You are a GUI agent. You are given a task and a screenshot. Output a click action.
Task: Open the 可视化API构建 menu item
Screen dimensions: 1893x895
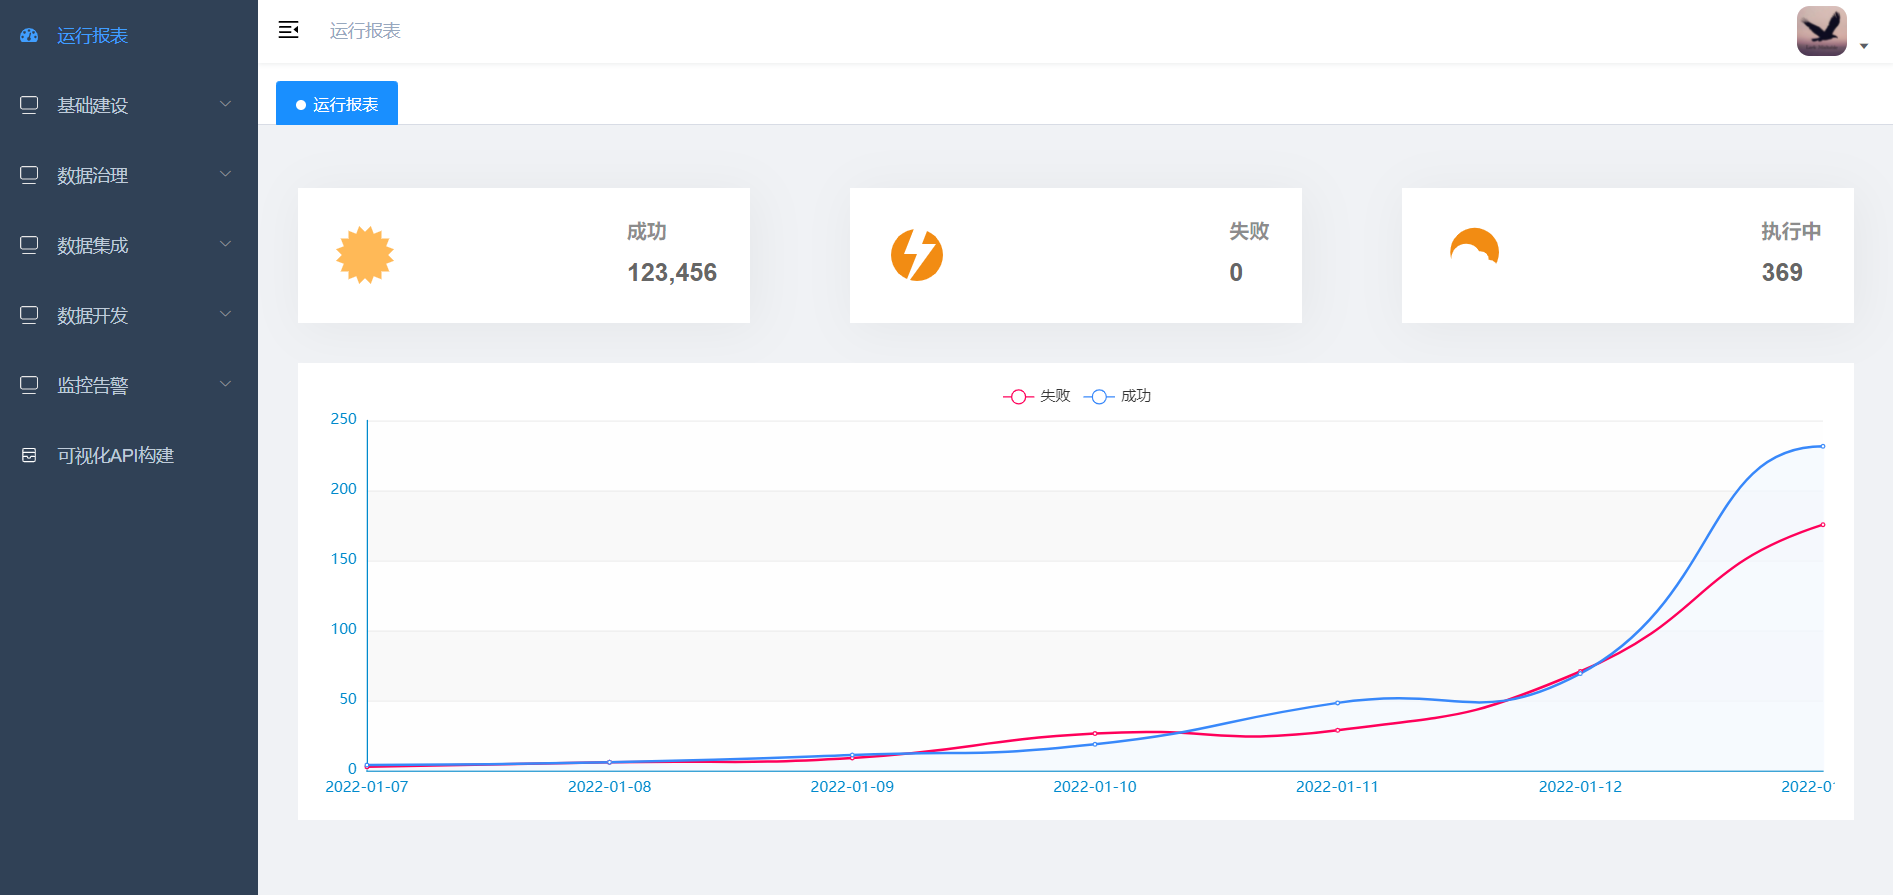pyautogui.click(x=129, y=455)
